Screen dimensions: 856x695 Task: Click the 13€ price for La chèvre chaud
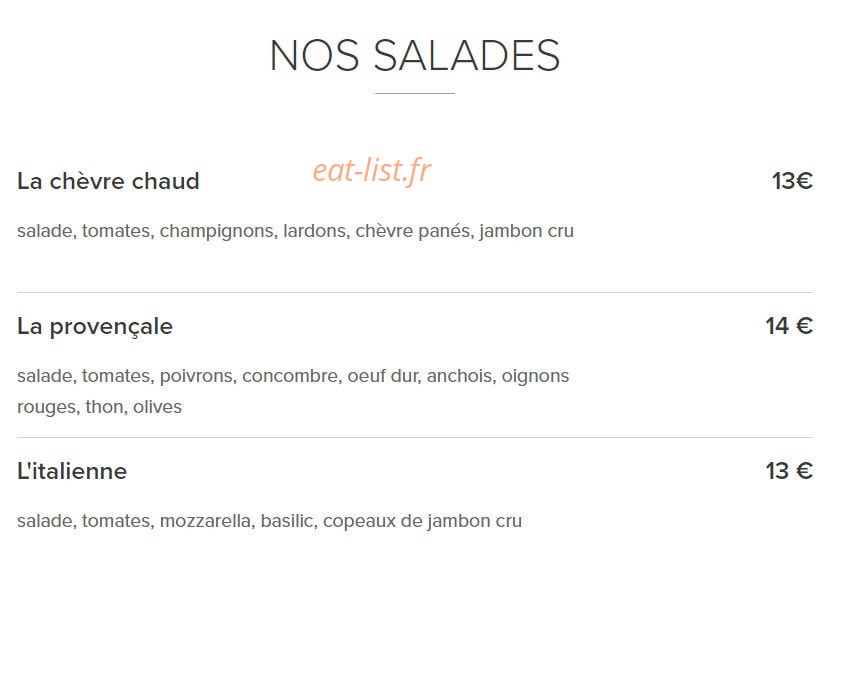(792, 181)
